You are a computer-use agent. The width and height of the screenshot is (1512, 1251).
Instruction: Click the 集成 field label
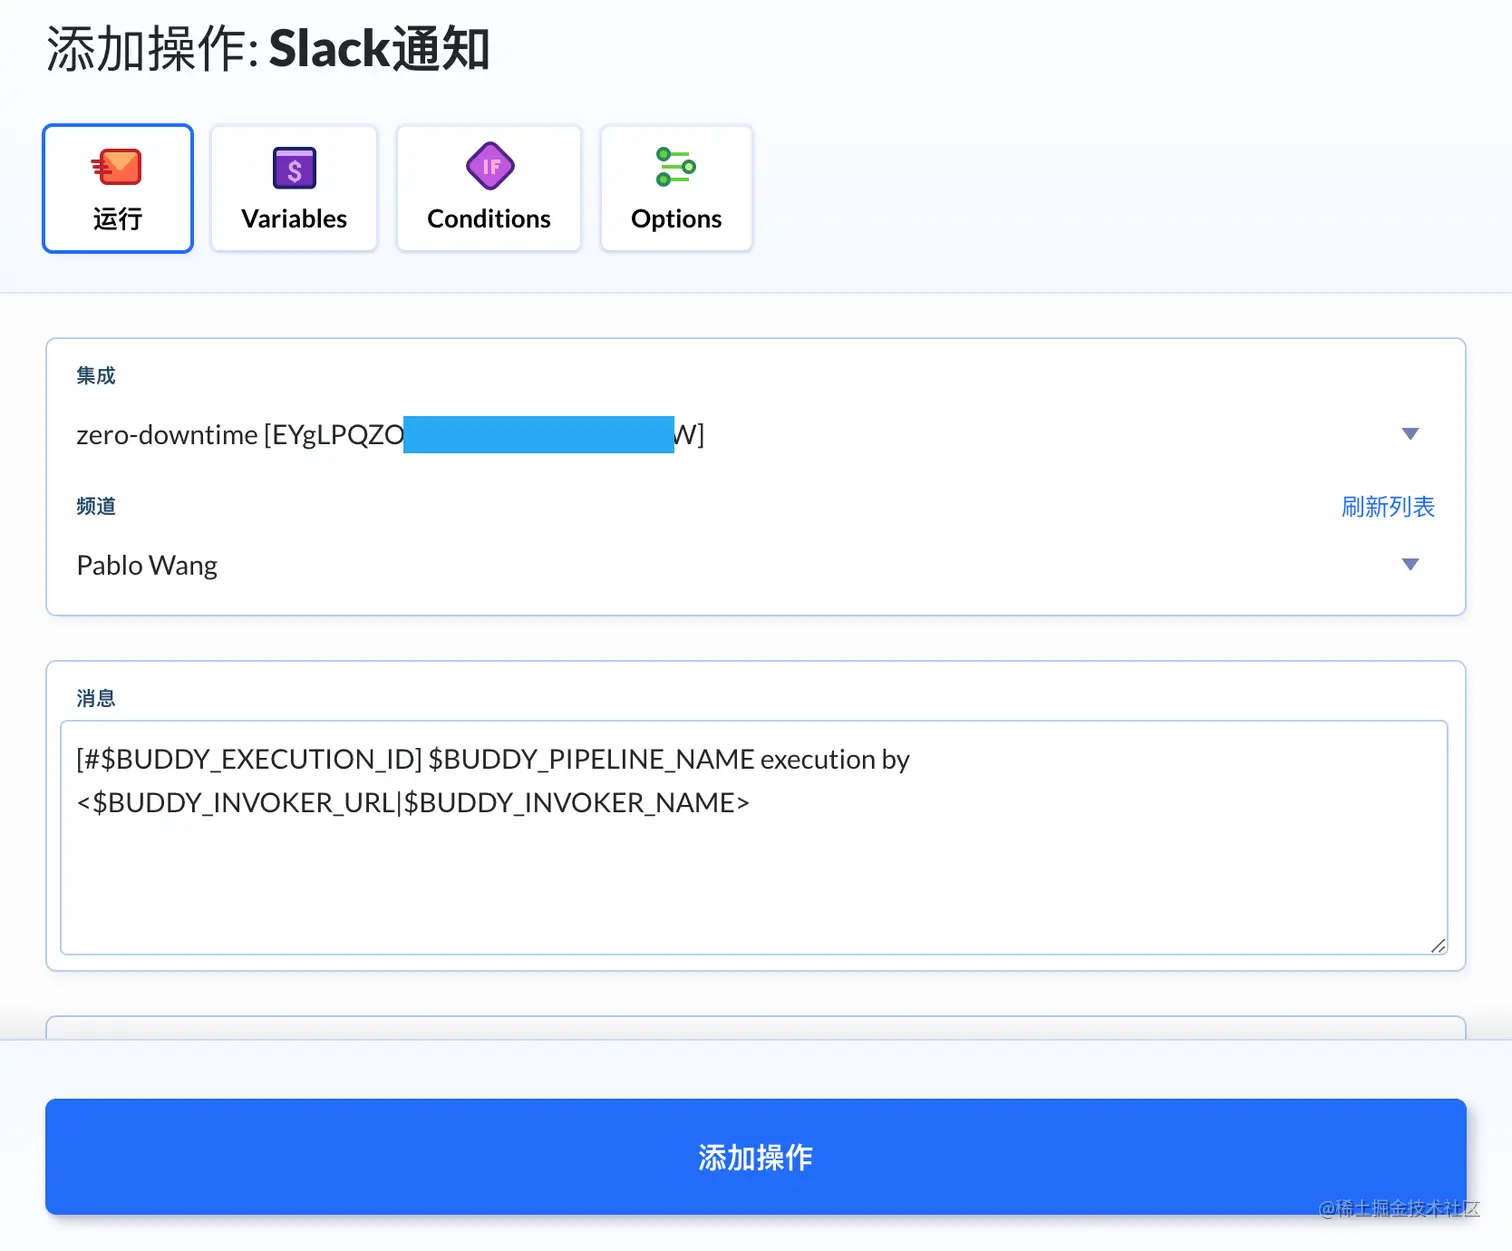coord(96,376)
